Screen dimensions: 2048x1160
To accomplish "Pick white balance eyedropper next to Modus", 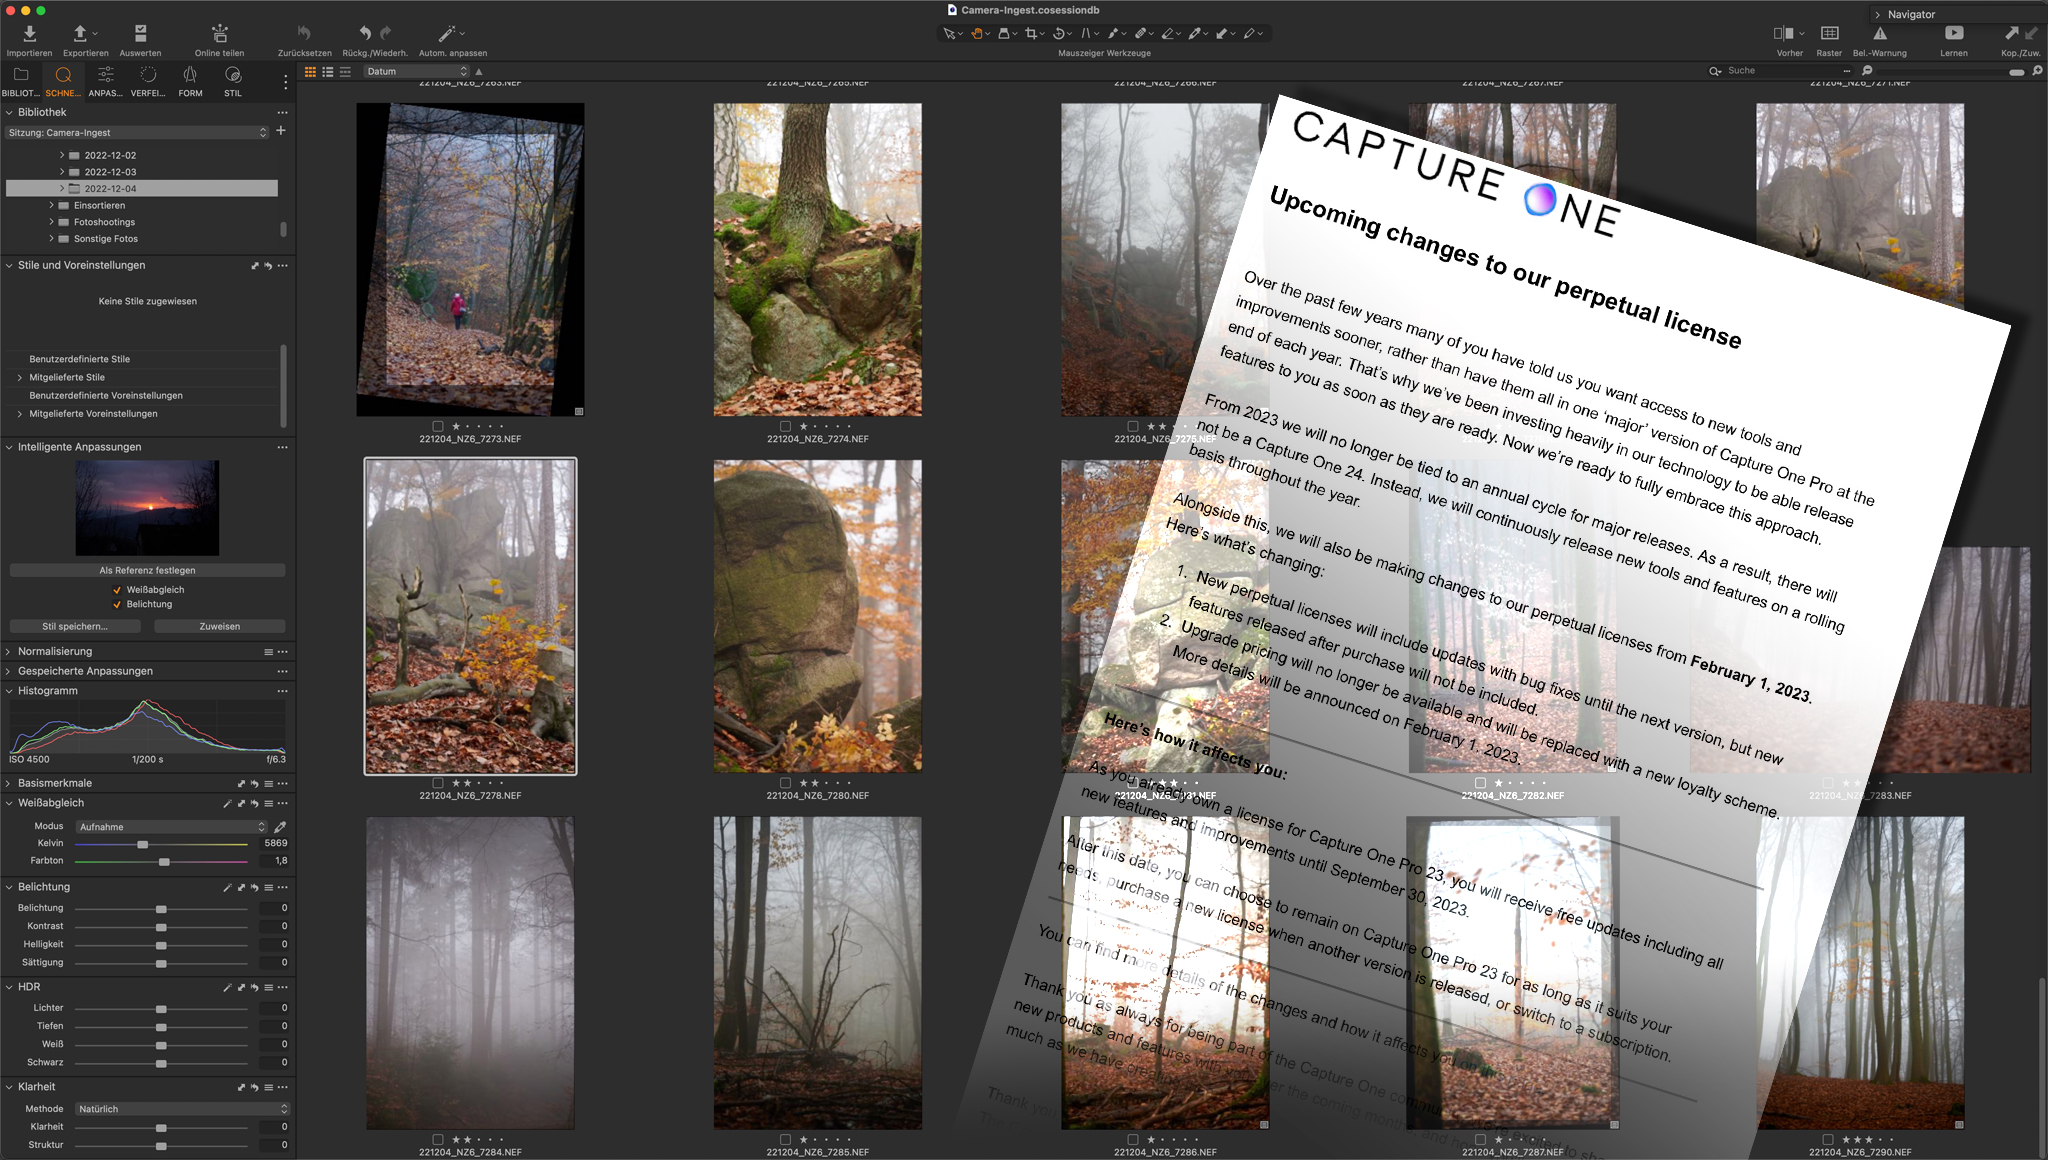I will pyautogui.click(x=281, y=827).
